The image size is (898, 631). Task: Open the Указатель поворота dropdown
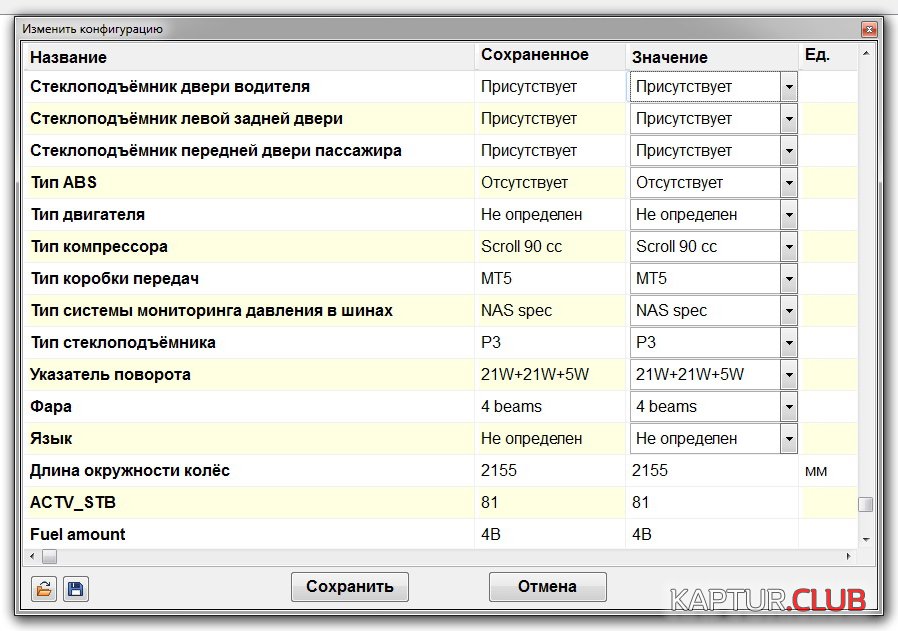coord(789,375)
